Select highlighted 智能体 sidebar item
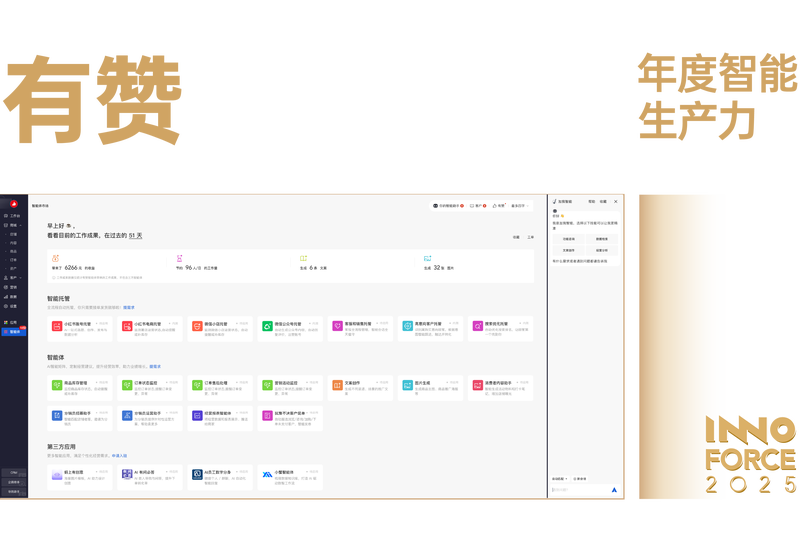 point(14,332)
